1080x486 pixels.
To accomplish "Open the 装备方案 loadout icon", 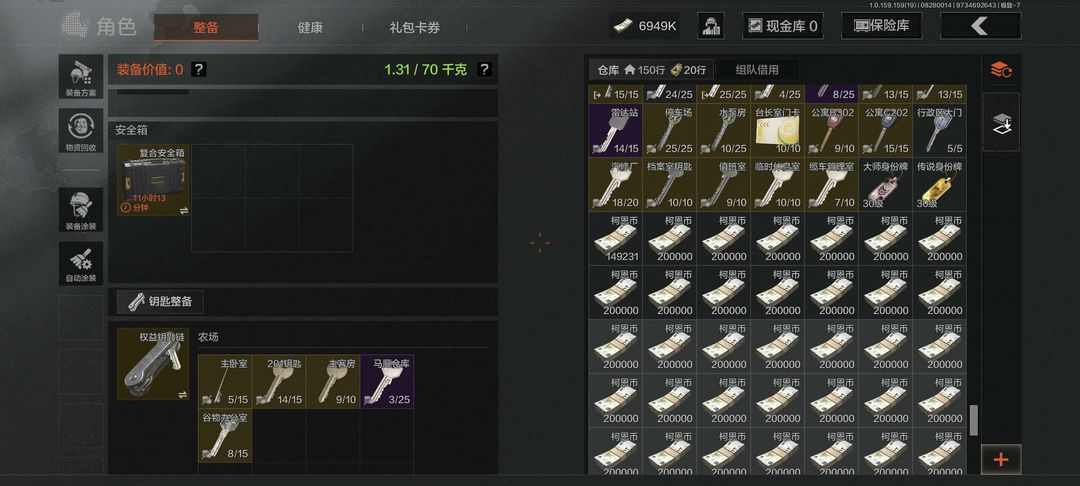I will [81, 76].
